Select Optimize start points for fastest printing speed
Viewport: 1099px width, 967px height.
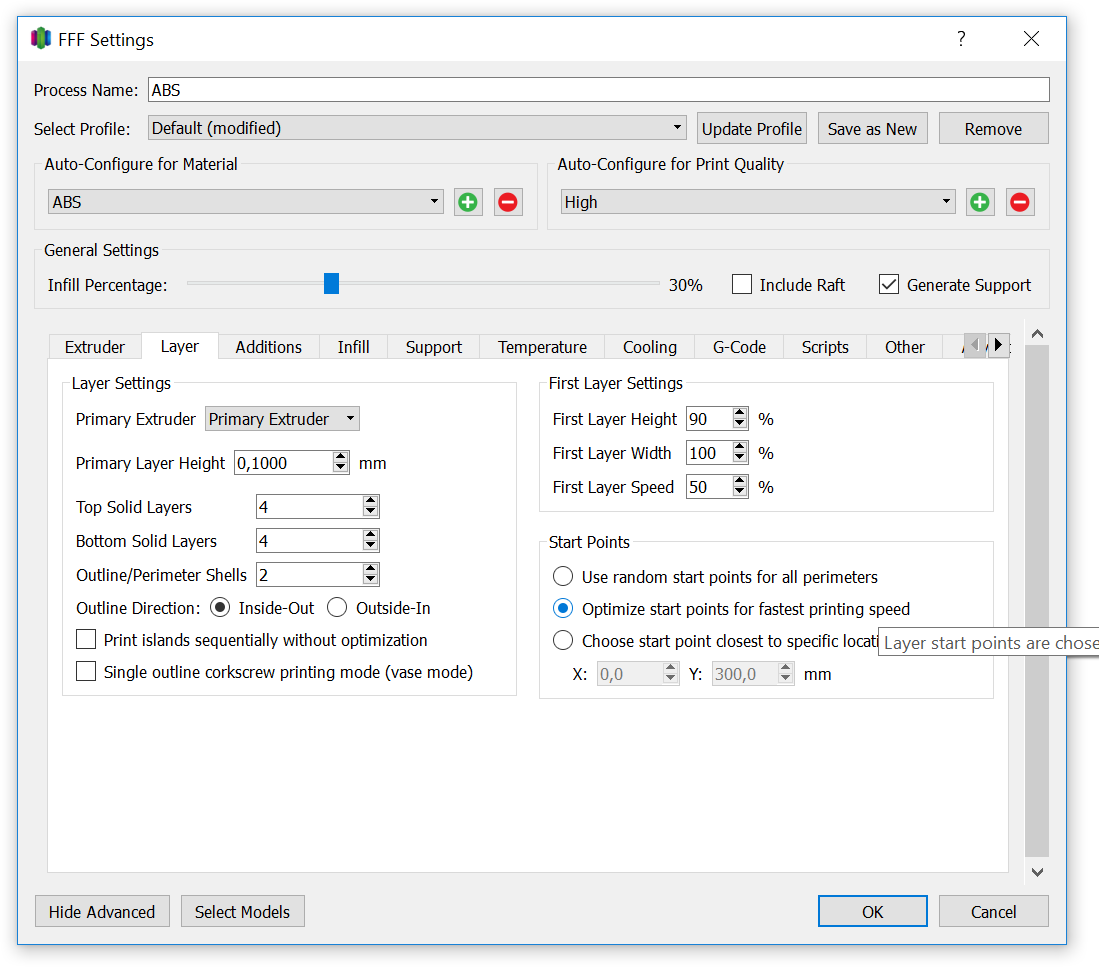[563, 608]
